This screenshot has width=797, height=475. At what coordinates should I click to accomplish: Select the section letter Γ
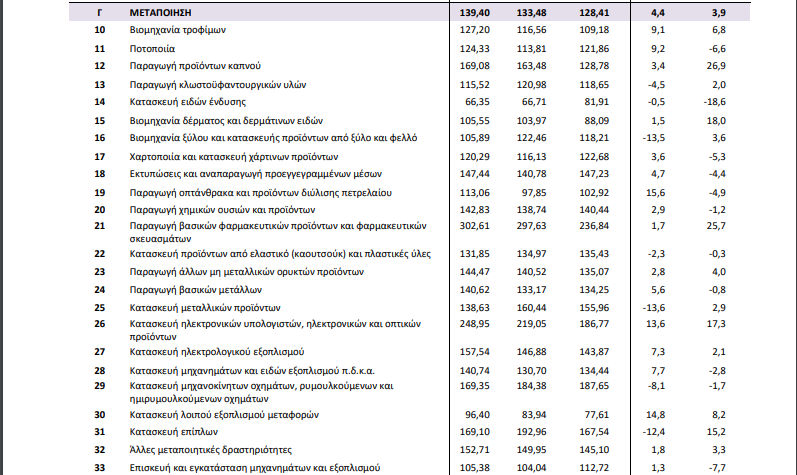(100, 13)
